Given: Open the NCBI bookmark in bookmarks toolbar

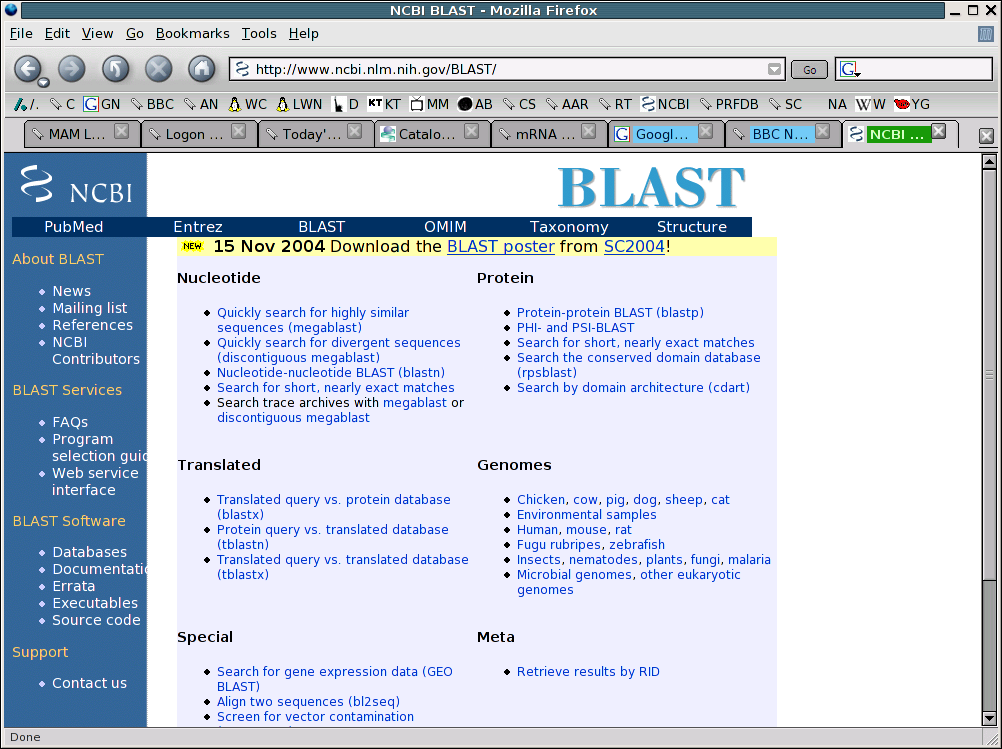Looking at the screenshot, I should click(x=666, y=104).
